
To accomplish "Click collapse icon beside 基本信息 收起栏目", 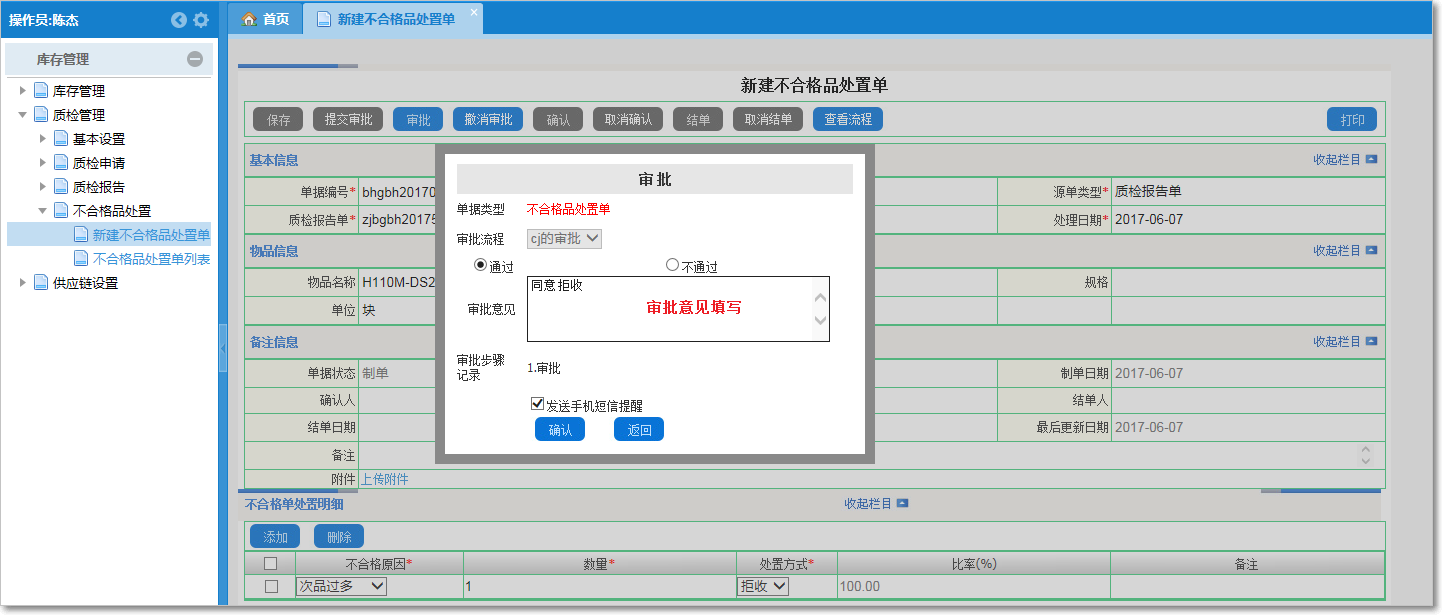I will 1371,160.
